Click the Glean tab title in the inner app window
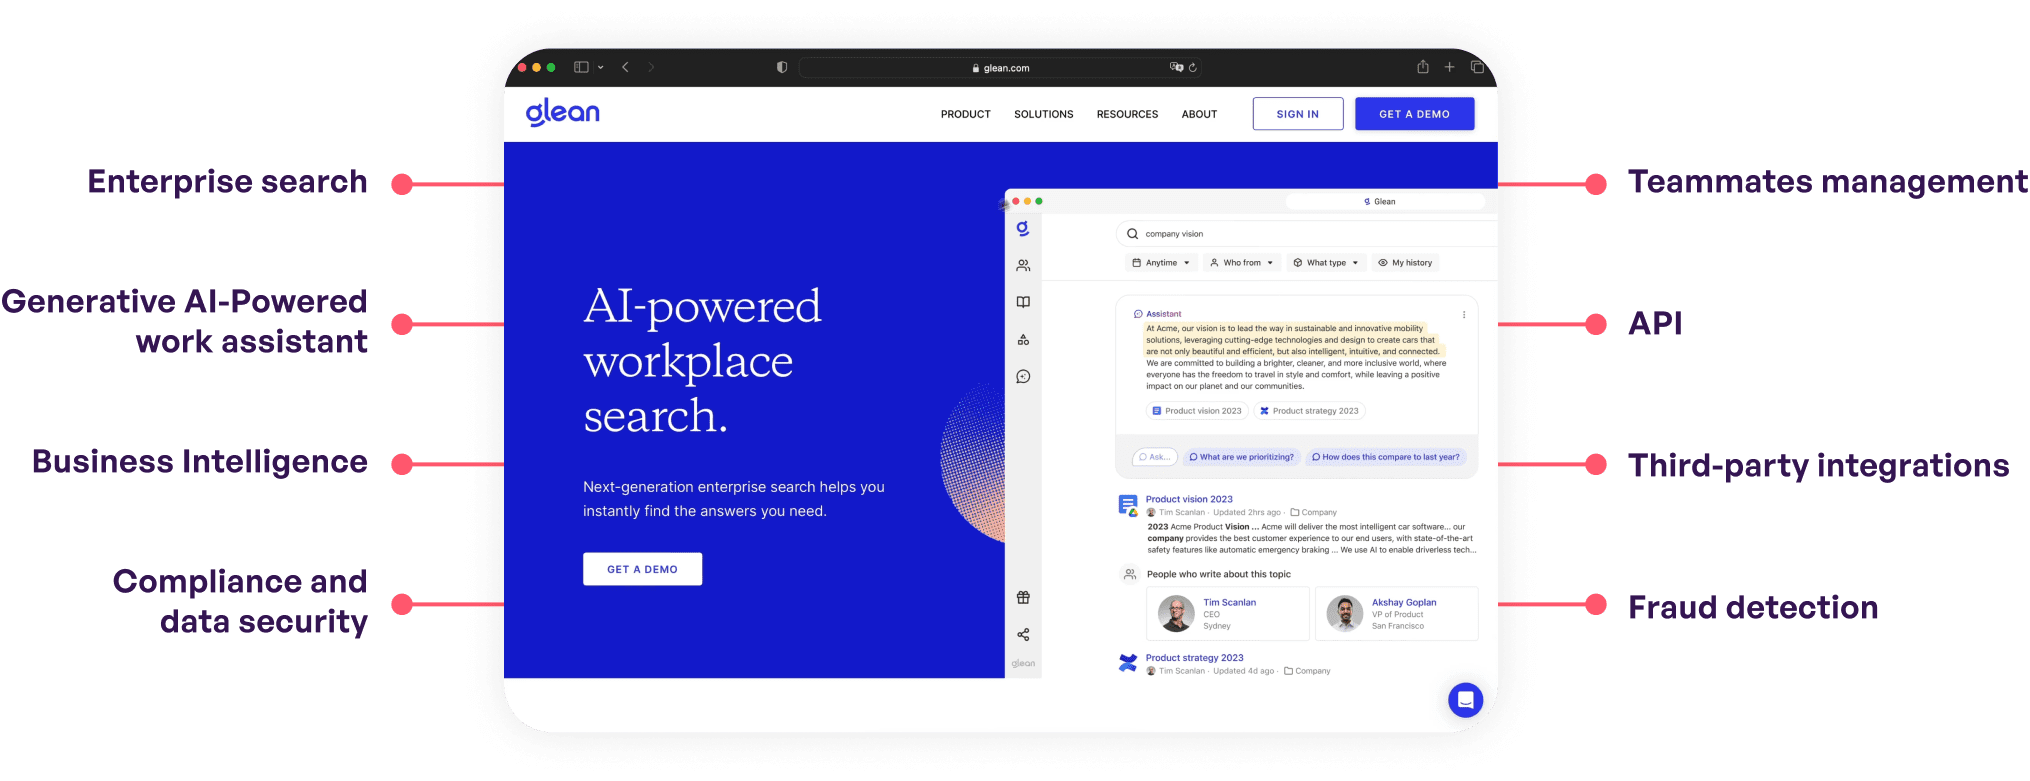This screenshot has height=781, width=2030. coord(1380,202)
